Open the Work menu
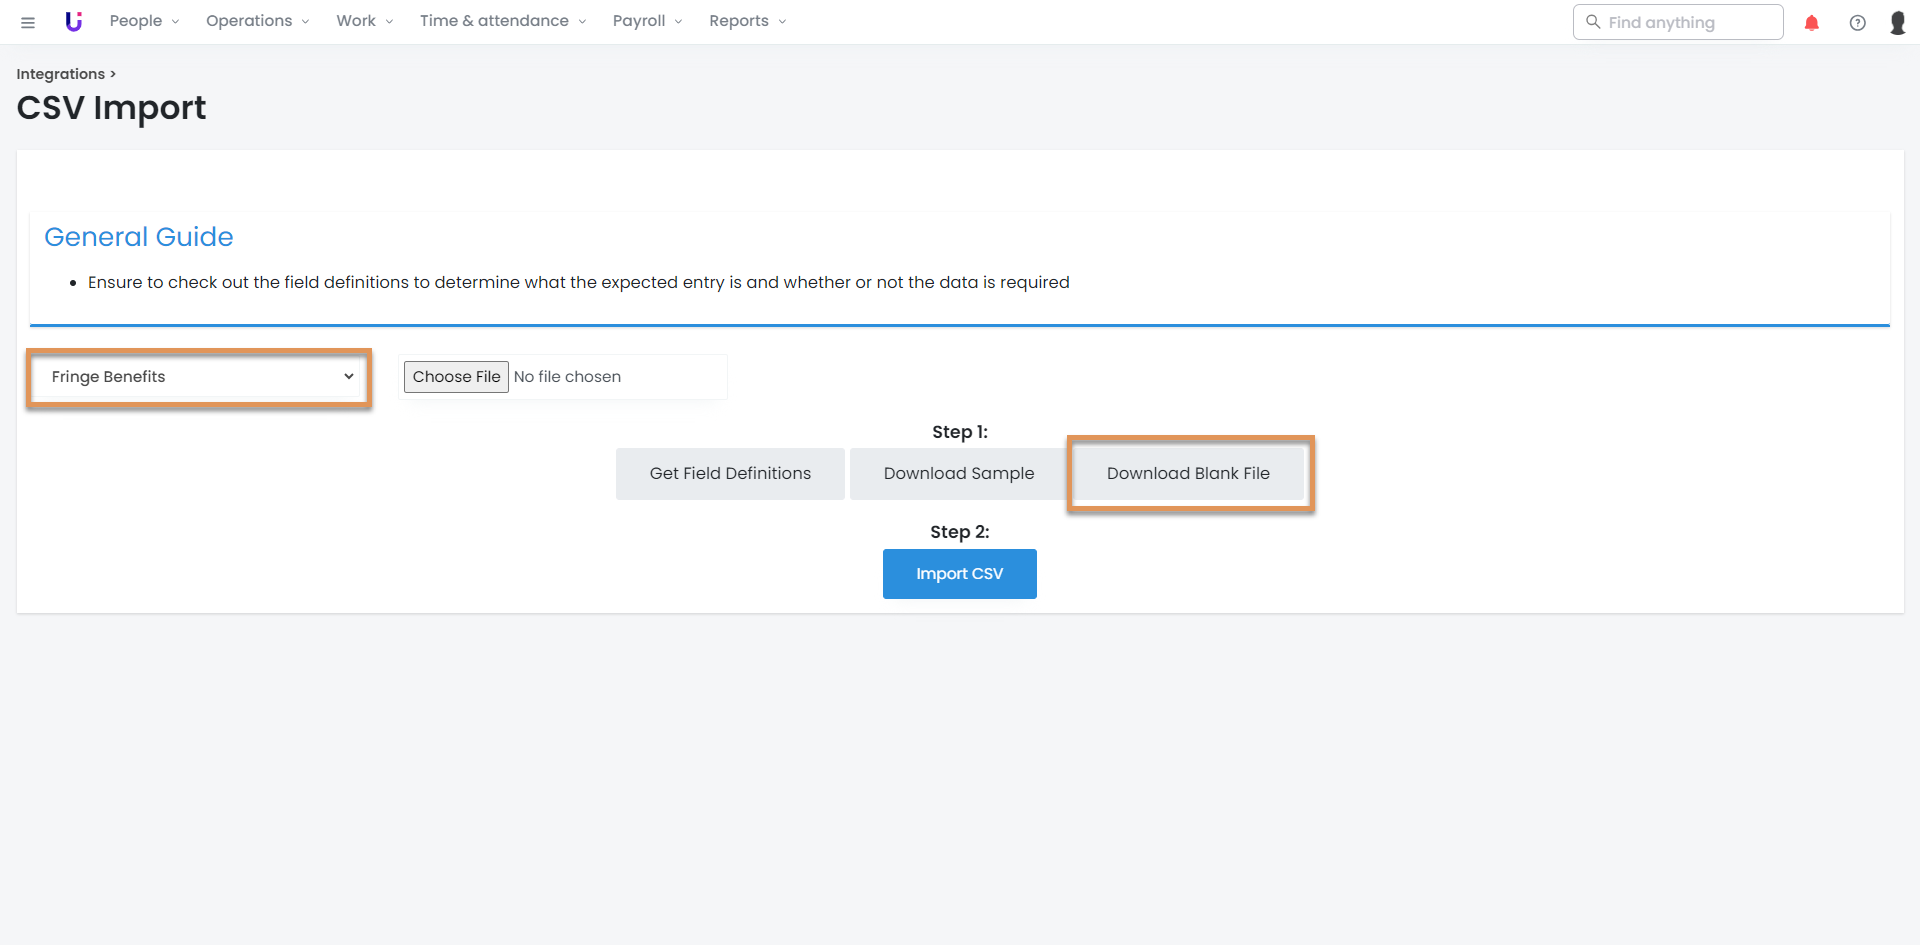 tap(364, 21)
